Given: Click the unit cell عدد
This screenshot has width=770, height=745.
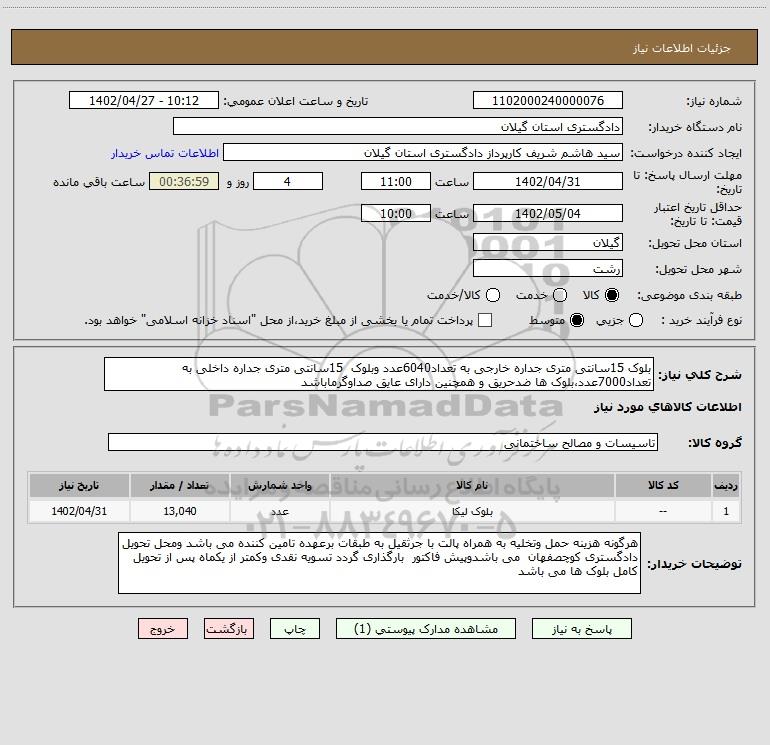Looking at the screenshot, I should [x=280, y=511].
